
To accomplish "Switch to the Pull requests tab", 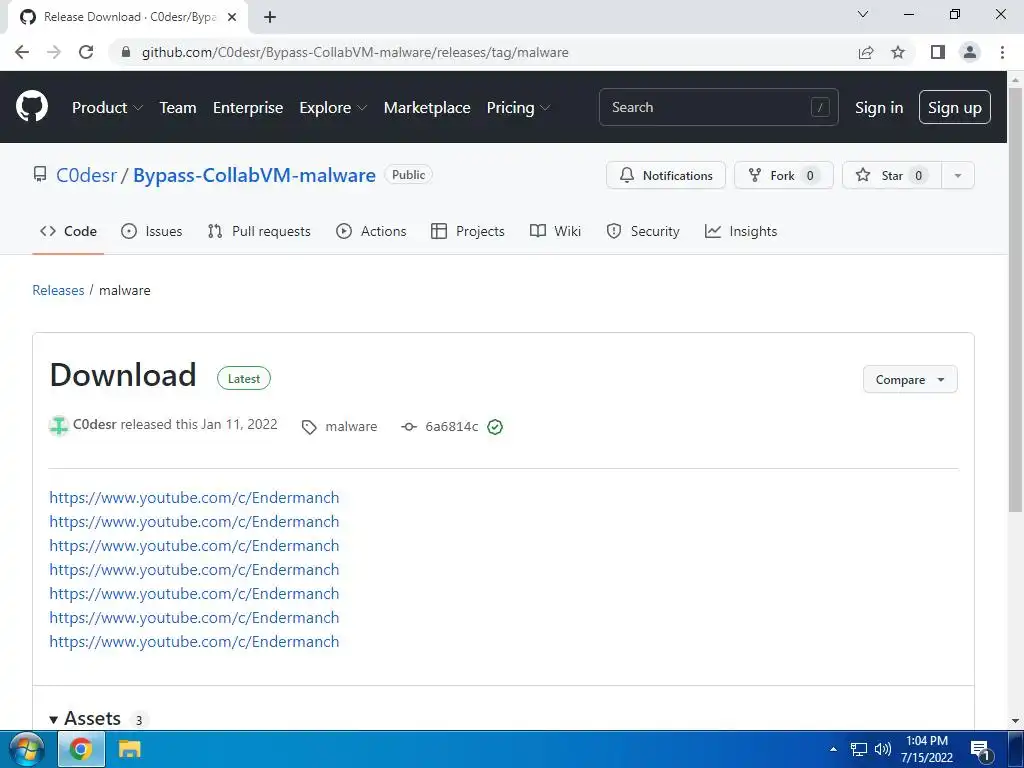I will click(x=259, y=231).
